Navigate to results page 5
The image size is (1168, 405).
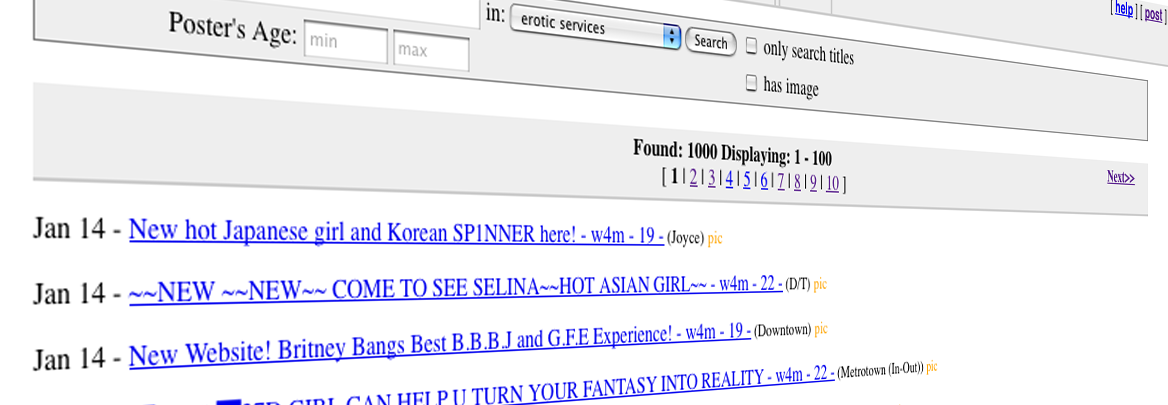(x=746, y=180)
